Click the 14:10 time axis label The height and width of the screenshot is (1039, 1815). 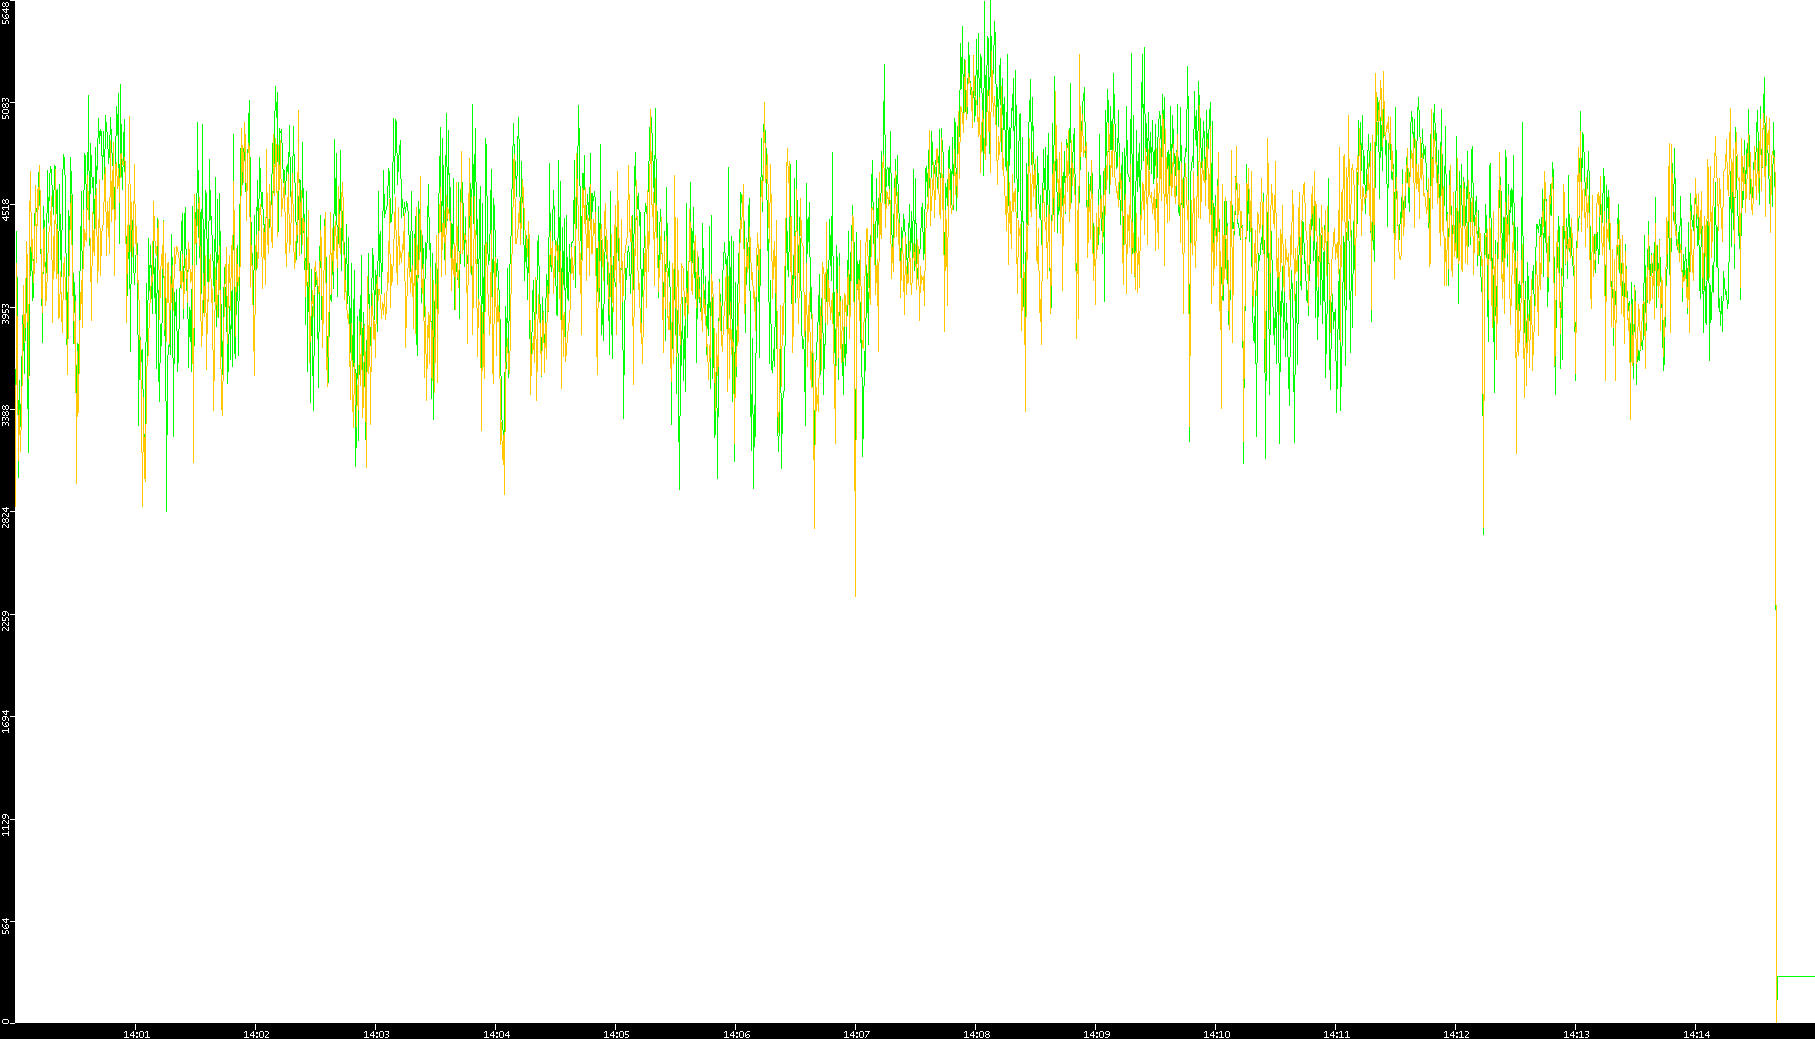[x=1216, y=1033]
